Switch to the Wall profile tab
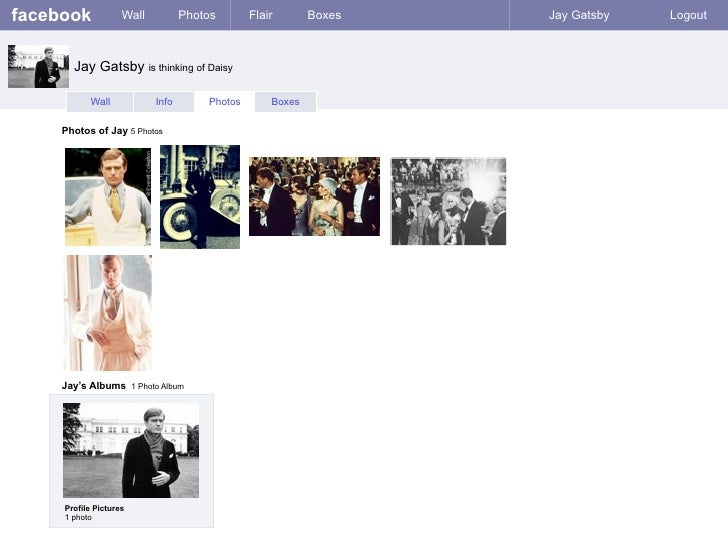This screenshot has width=728, height=546. pos(100,102)
